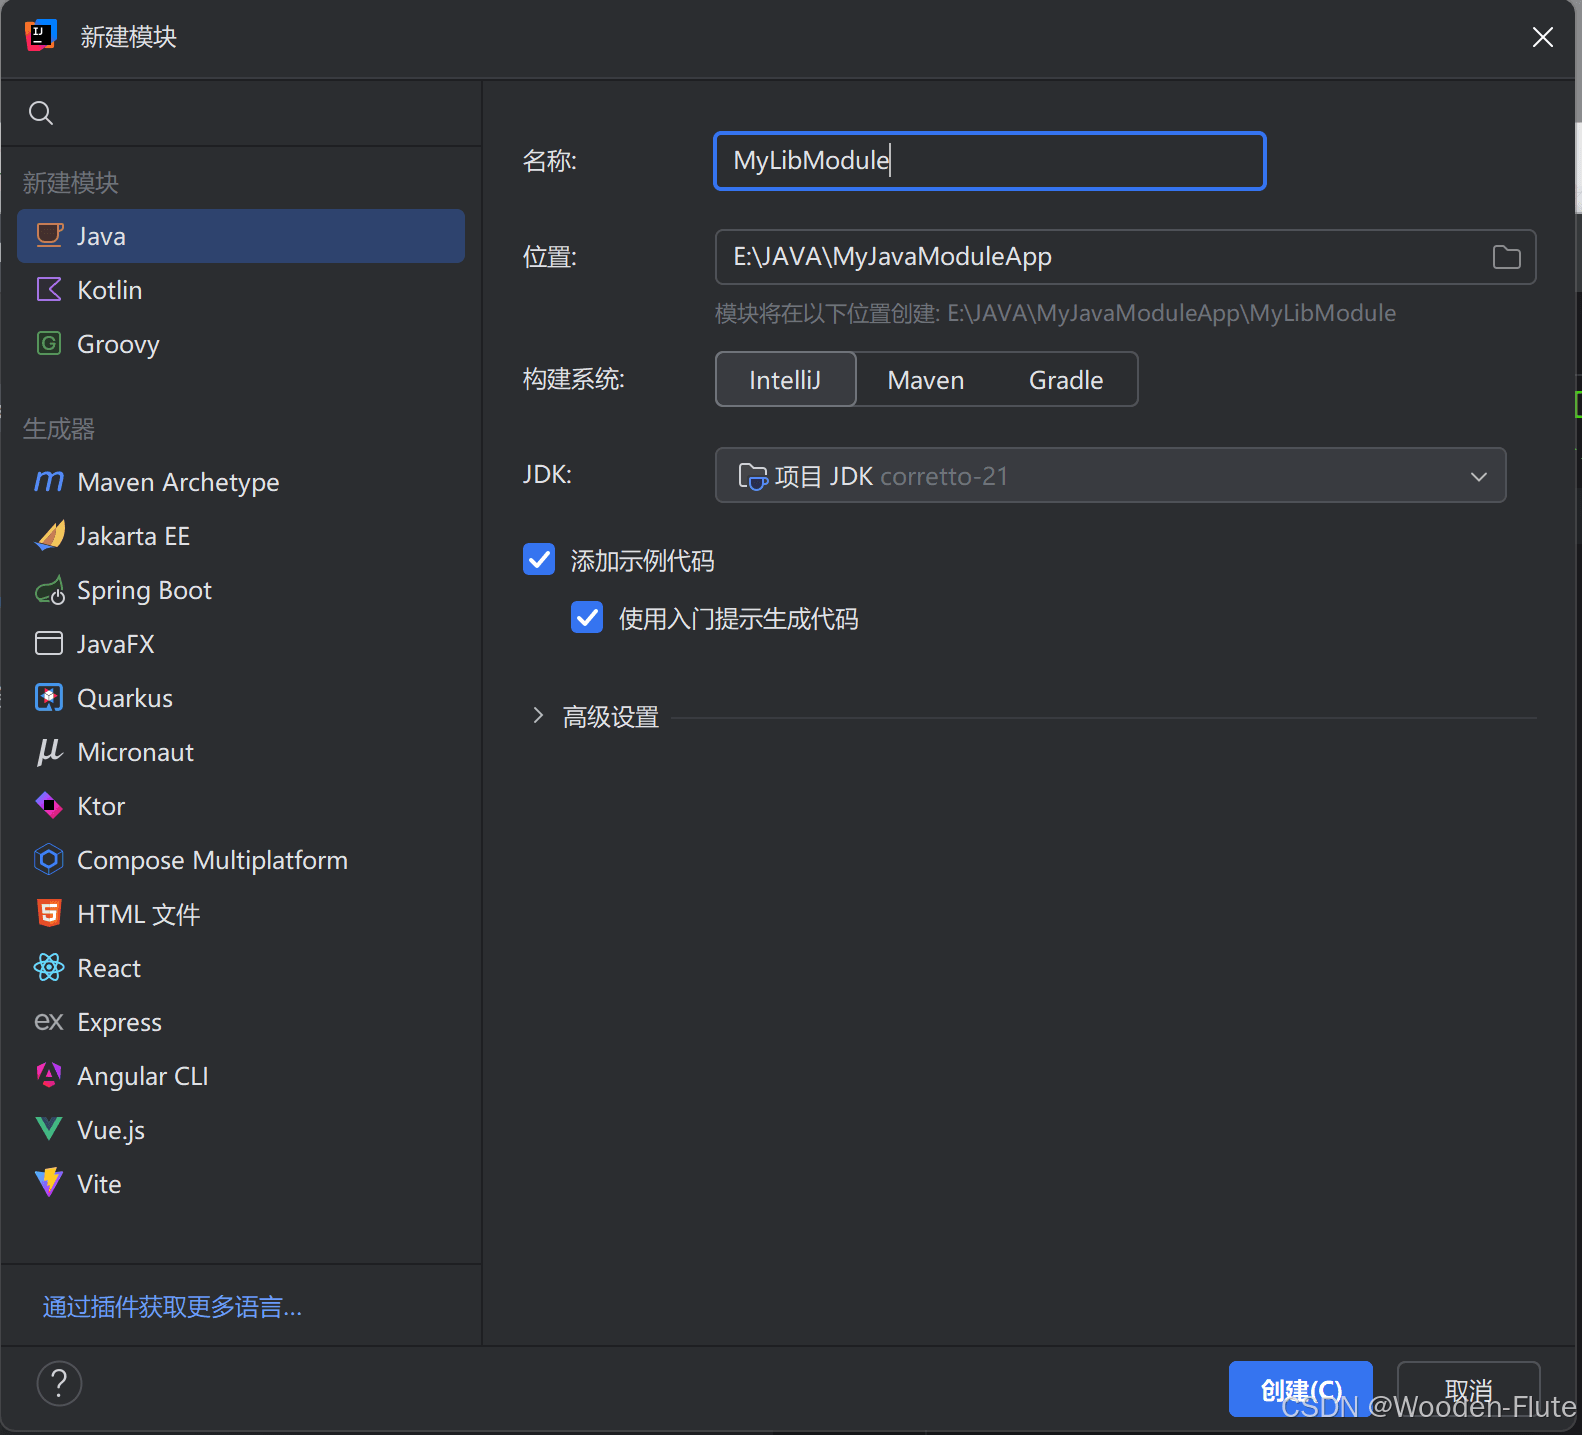
Task: Select the Maven Archetype text label
Action: (x=178, y=483)
